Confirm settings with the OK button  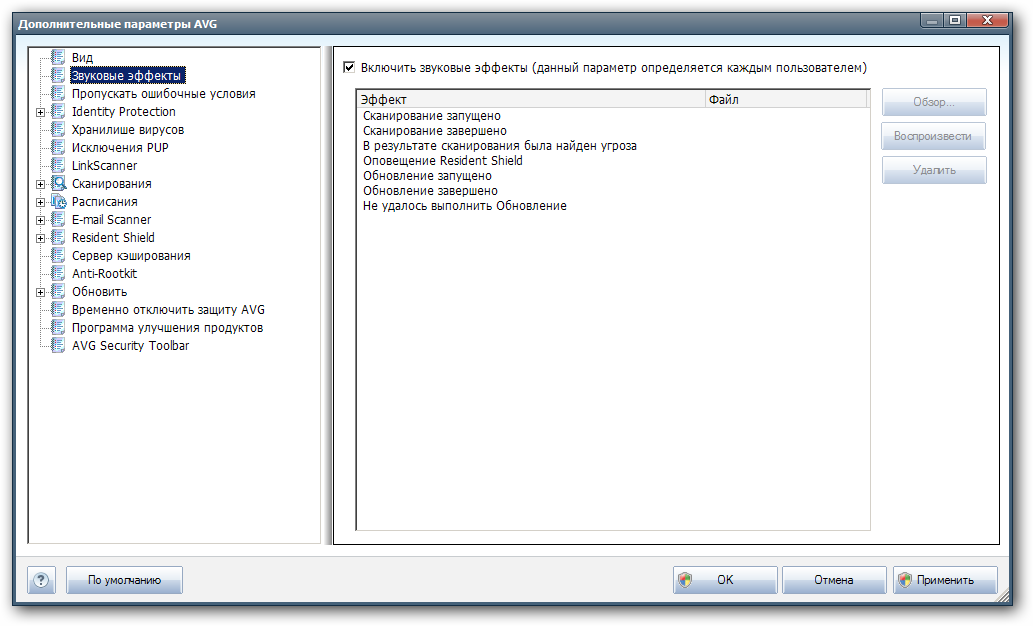tap(725, 580)
